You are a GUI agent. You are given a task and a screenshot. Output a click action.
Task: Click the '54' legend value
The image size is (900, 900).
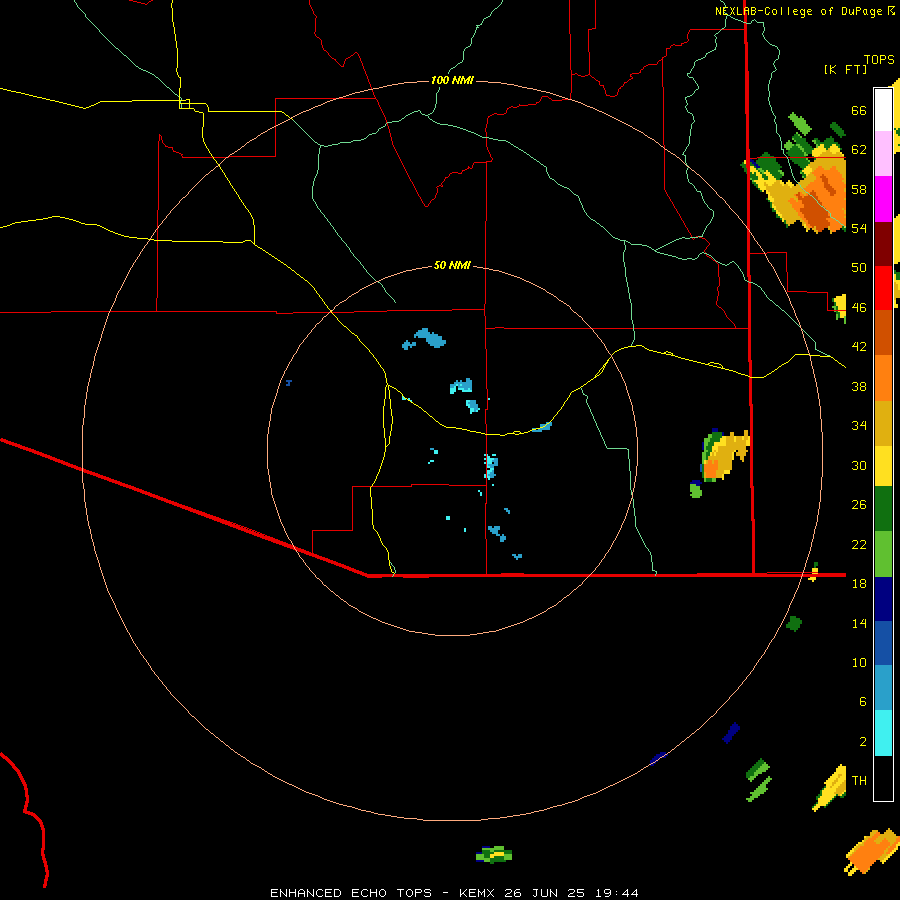click(x=859, y=228)
